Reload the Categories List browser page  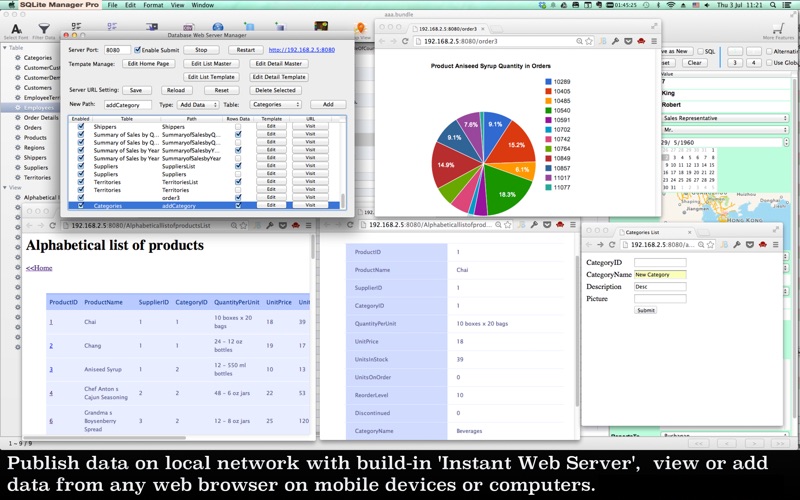point(612,244)
